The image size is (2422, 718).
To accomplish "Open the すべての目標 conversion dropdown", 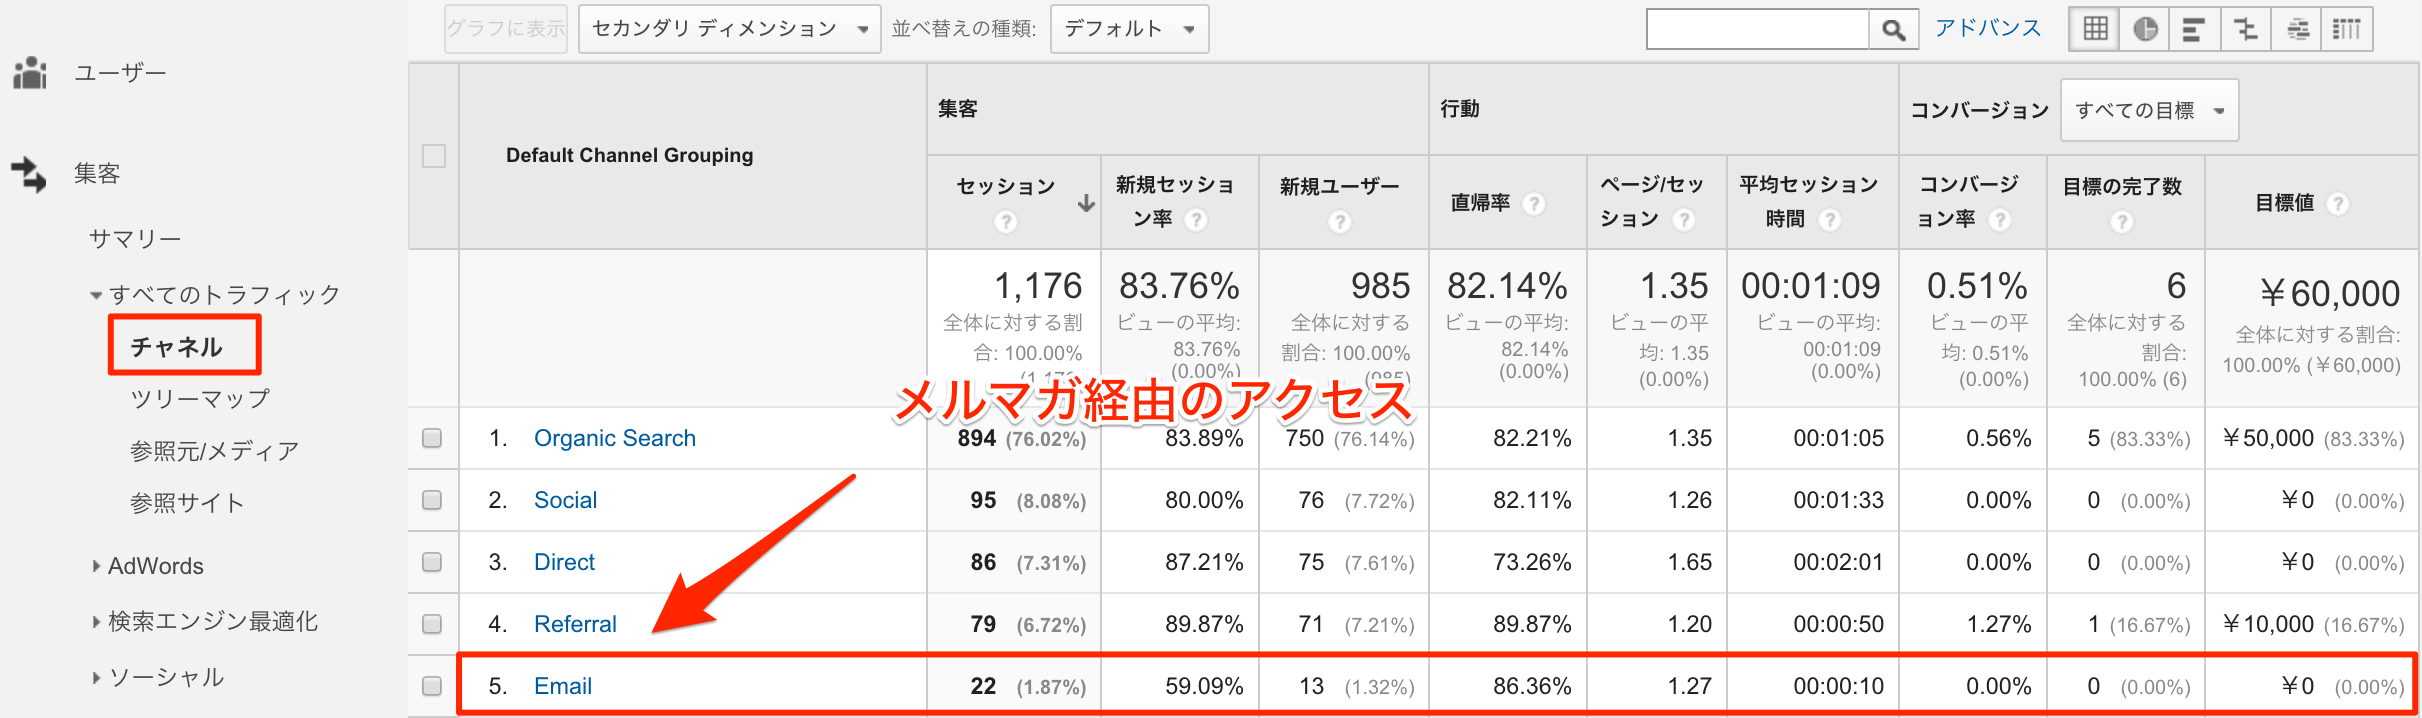I will click(x=2149, y=110).
